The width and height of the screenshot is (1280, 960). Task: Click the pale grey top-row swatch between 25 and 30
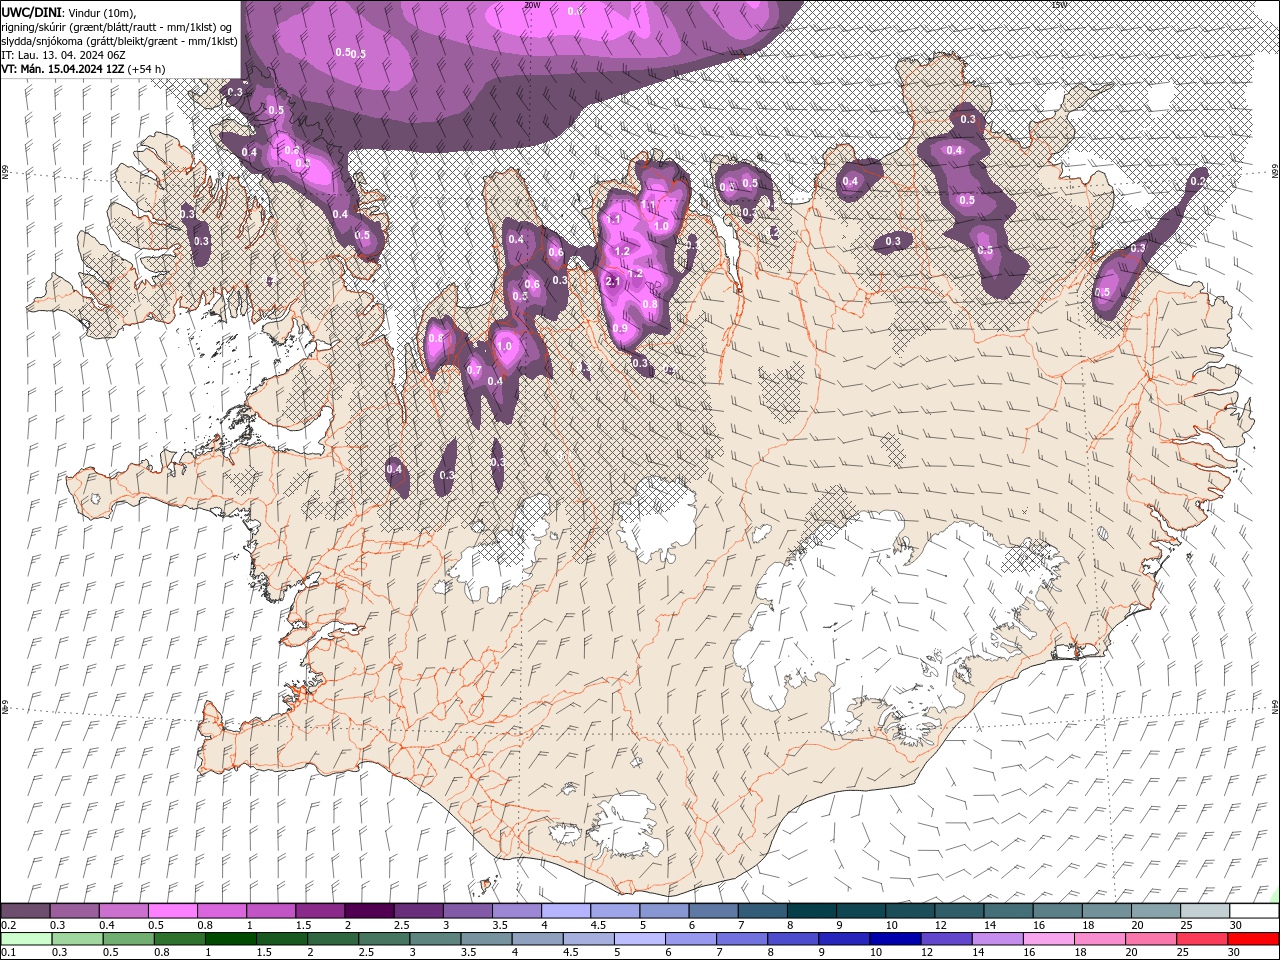[1205, 911]
